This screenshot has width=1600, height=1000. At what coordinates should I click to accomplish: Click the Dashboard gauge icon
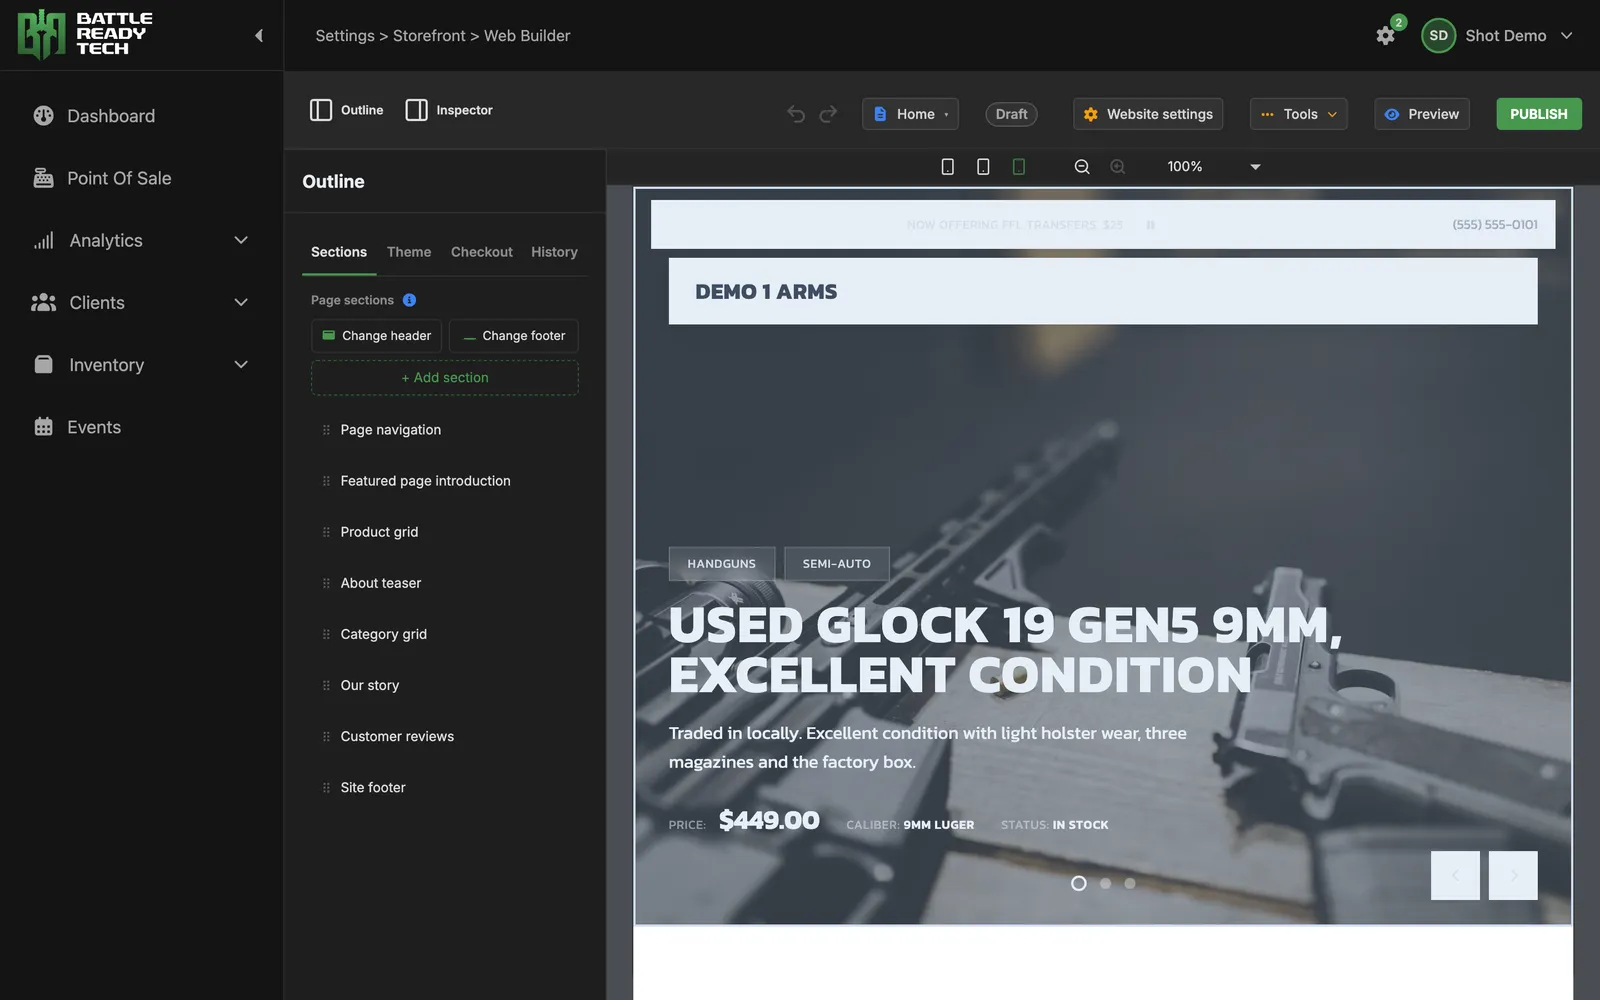[x=43, y=116]
